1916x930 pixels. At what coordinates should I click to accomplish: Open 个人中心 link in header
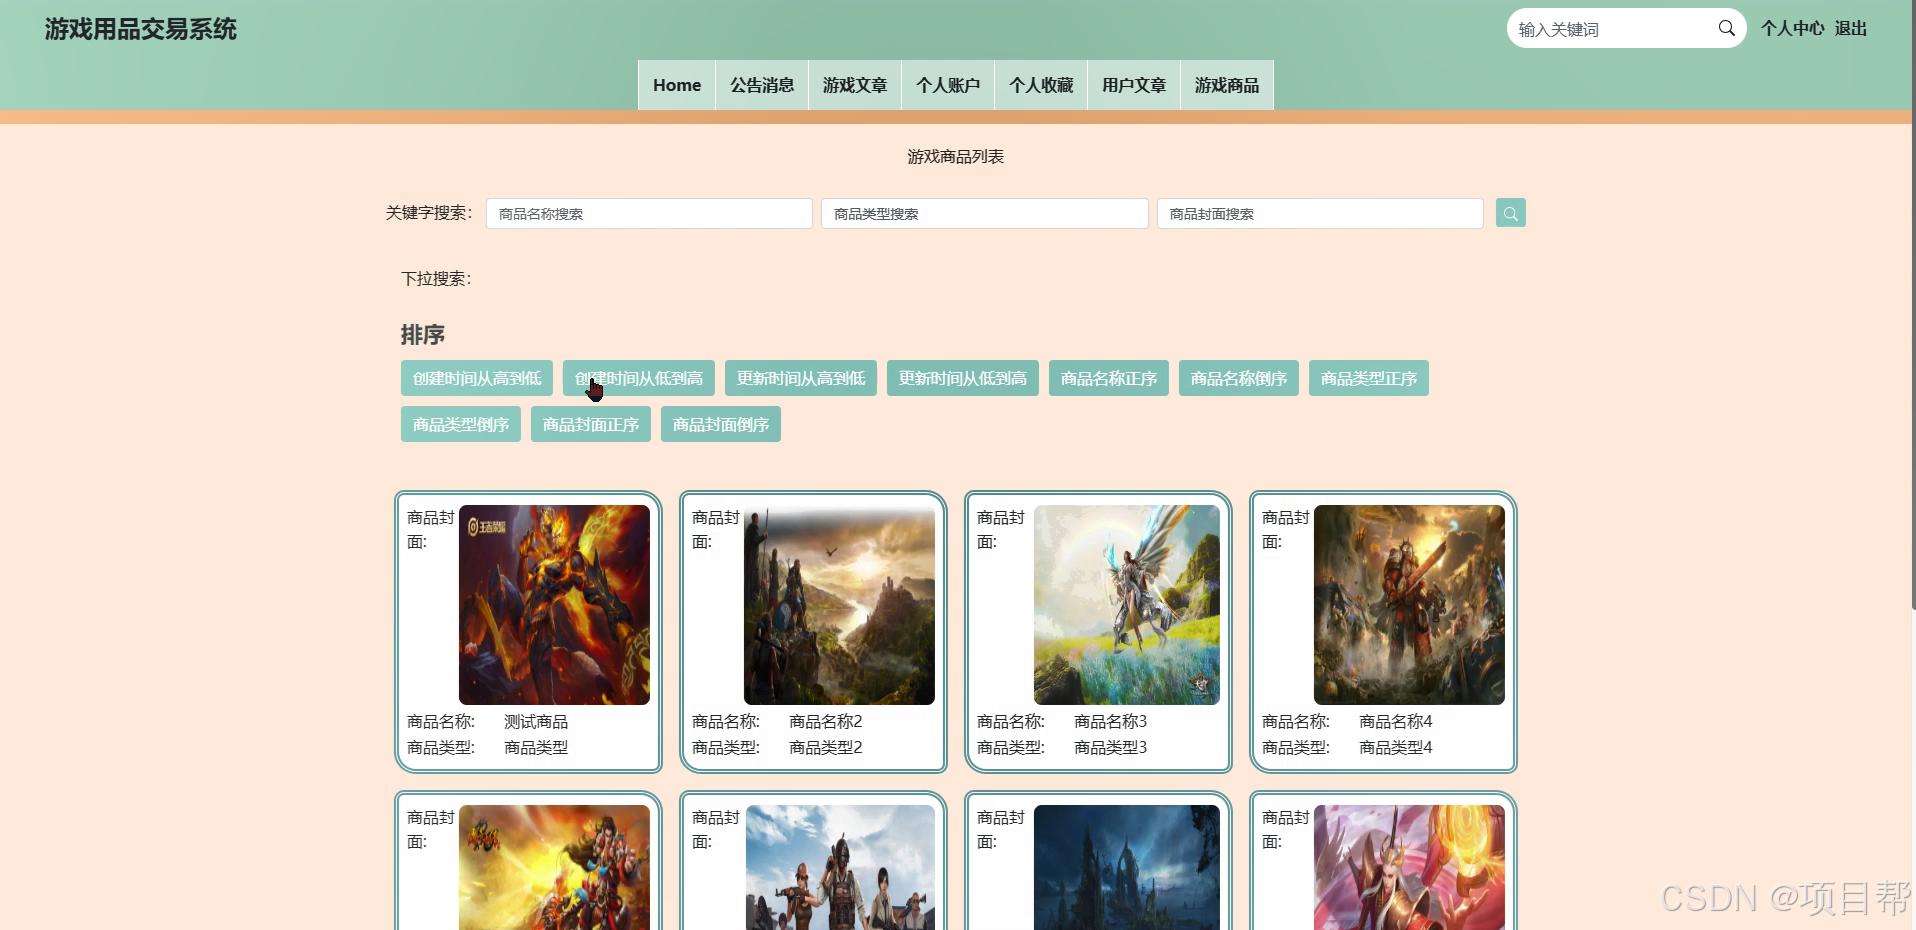tap(1793, 29)
